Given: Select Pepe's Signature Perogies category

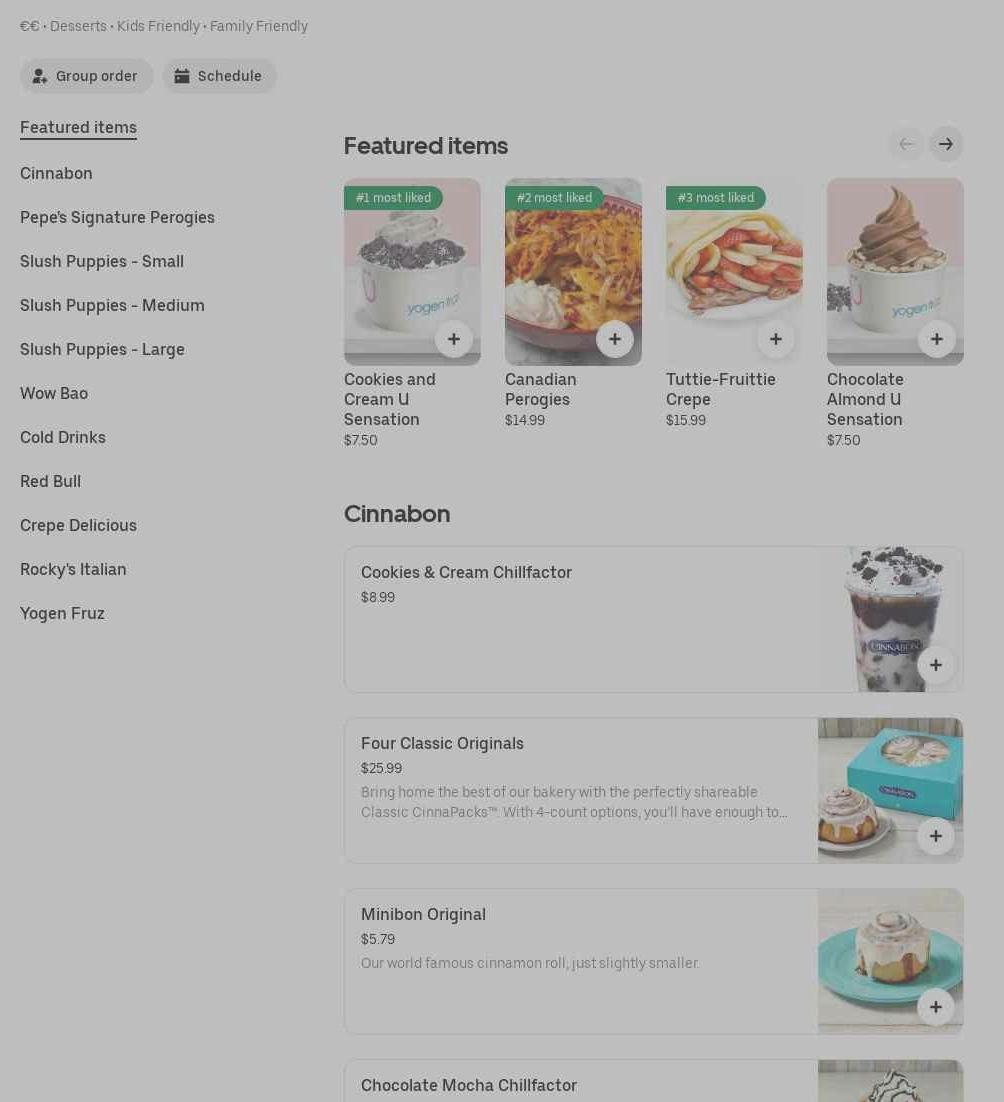Looking at the screenshot, I should pos(117,217).
